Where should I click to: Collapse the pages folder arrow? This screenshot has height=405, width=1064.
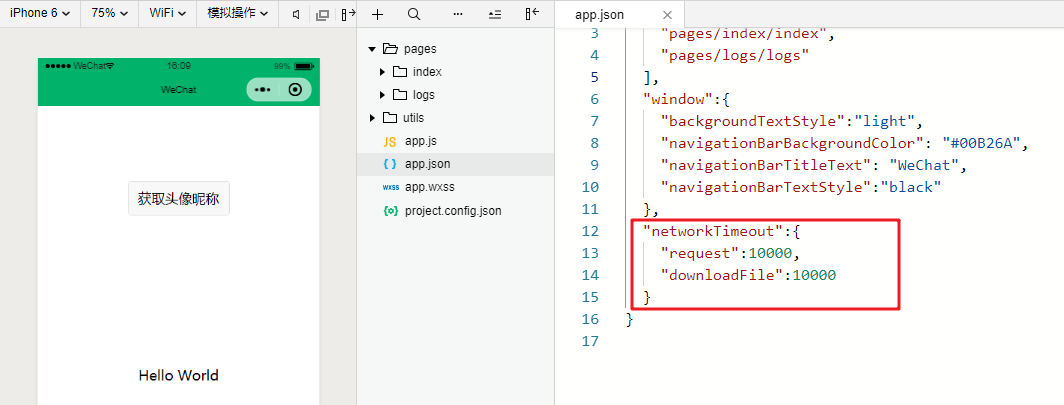pyautogui.click(x=371, y=50)
